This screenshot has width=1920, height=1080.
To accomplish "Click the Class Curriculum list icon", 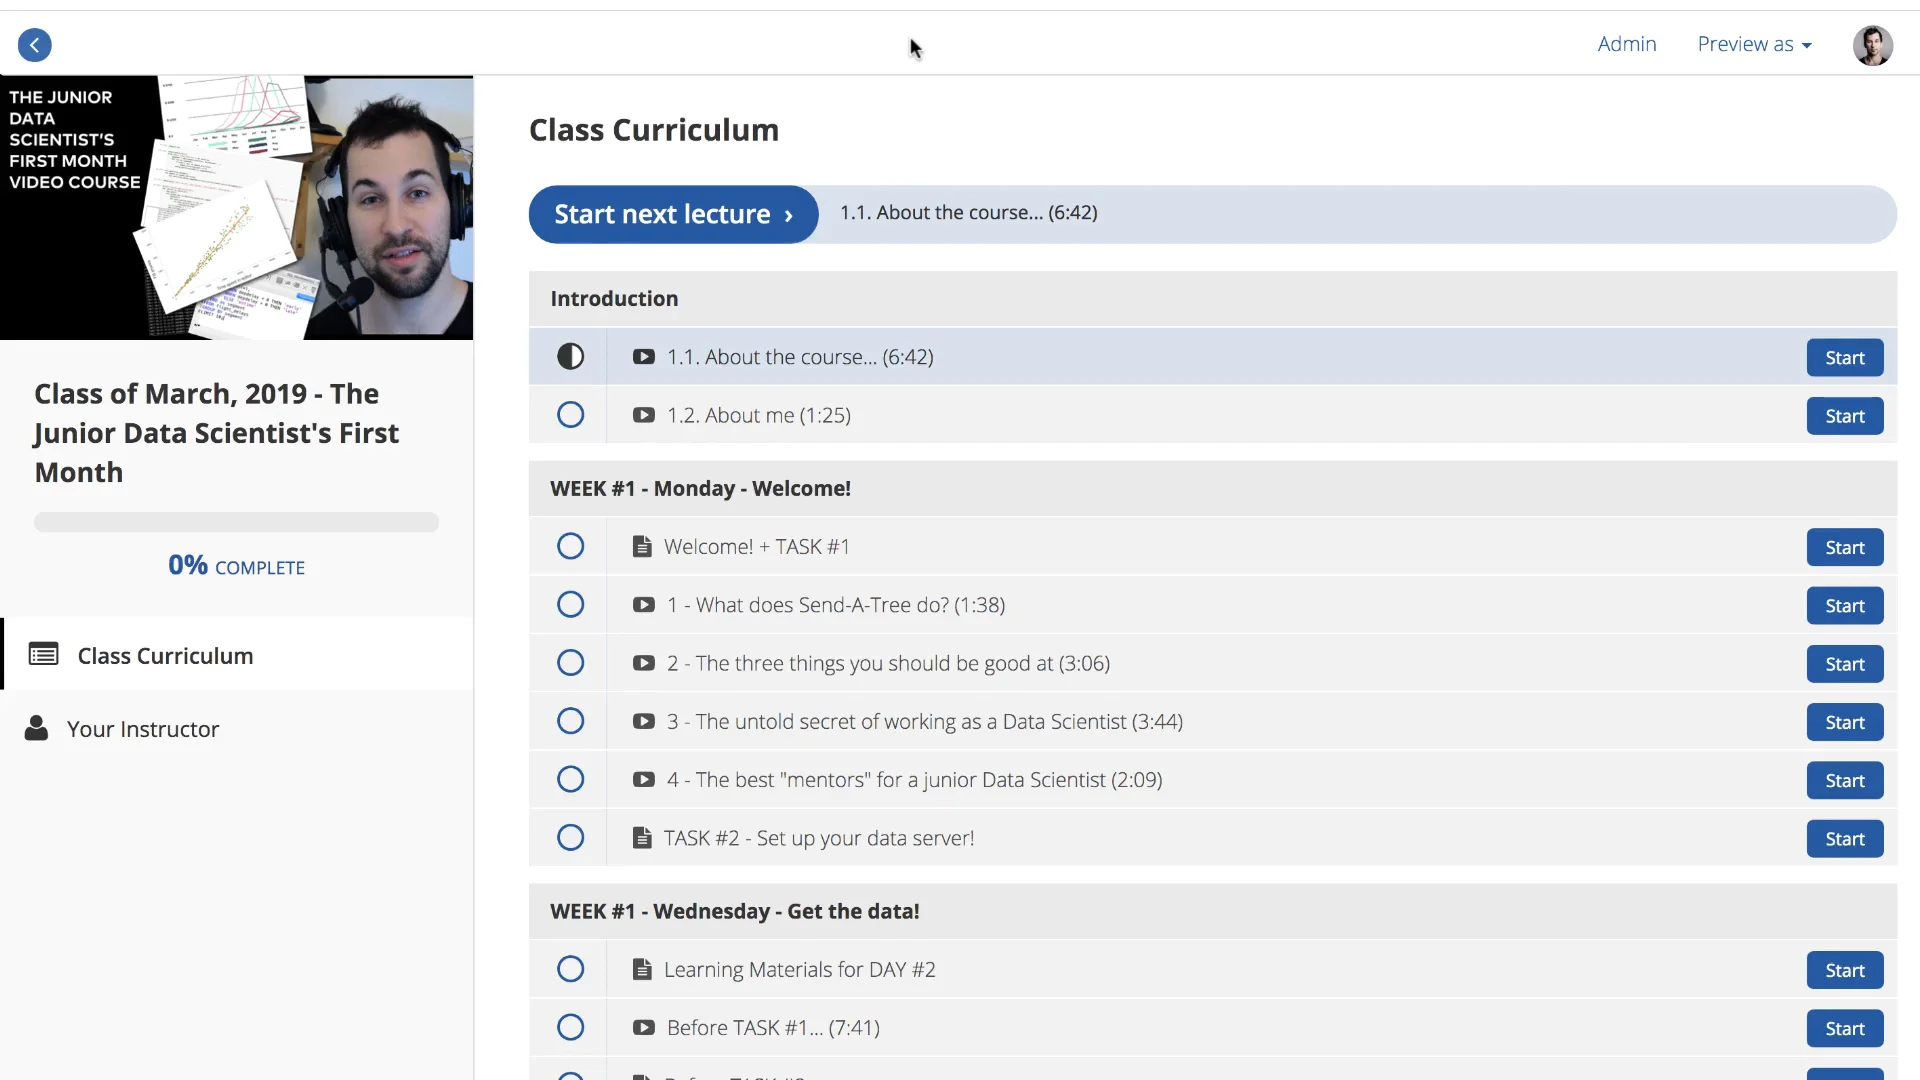I will 43,655.
